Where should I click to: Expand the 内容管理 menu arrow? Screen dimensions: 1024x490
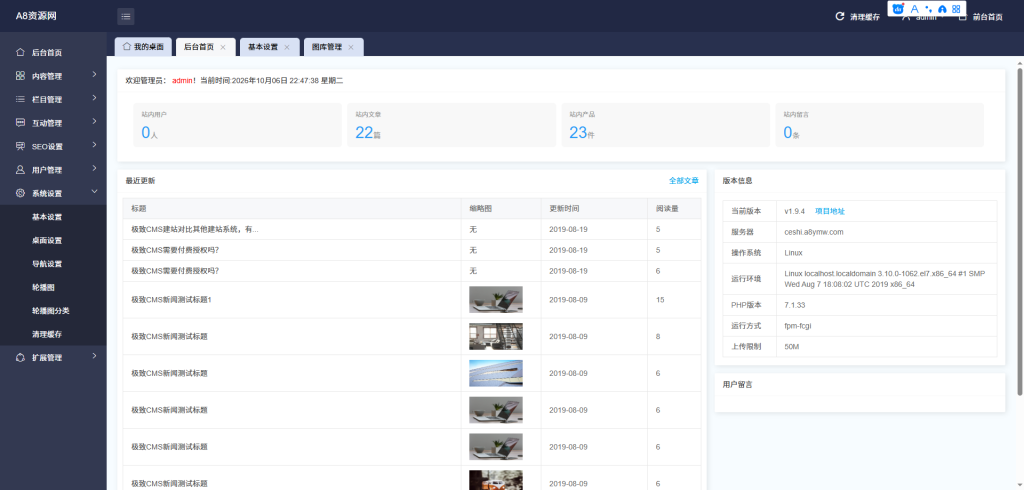[x=95, y=74]
